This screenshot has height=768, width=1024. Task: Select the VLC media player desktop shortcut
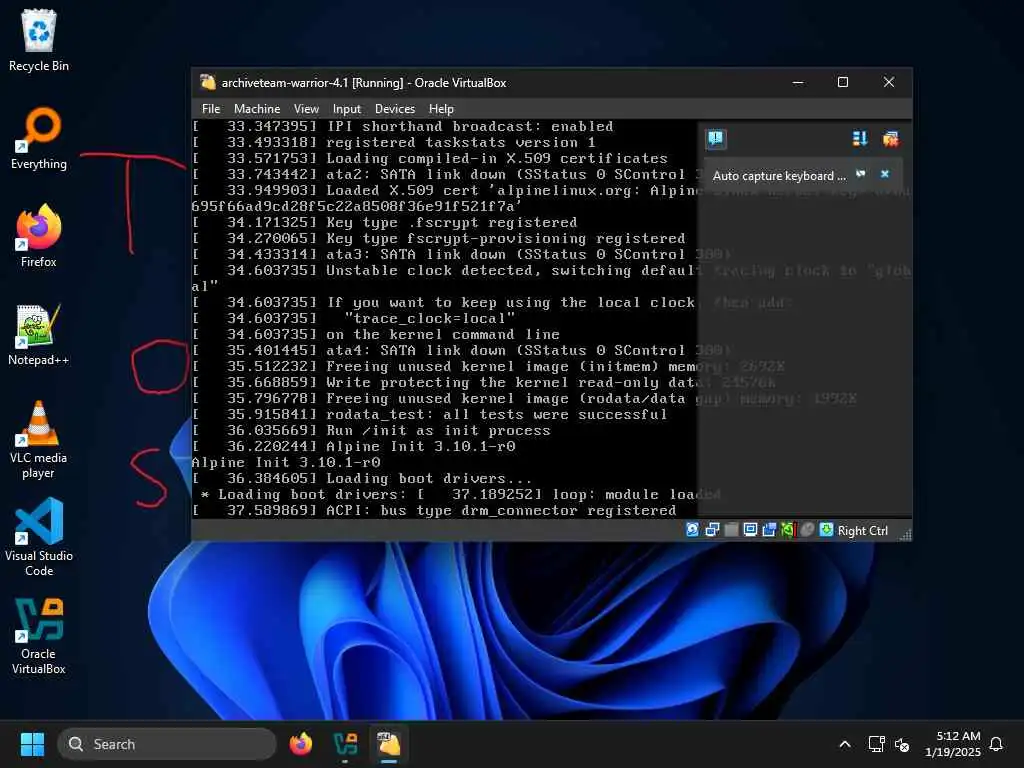point(39,440)
